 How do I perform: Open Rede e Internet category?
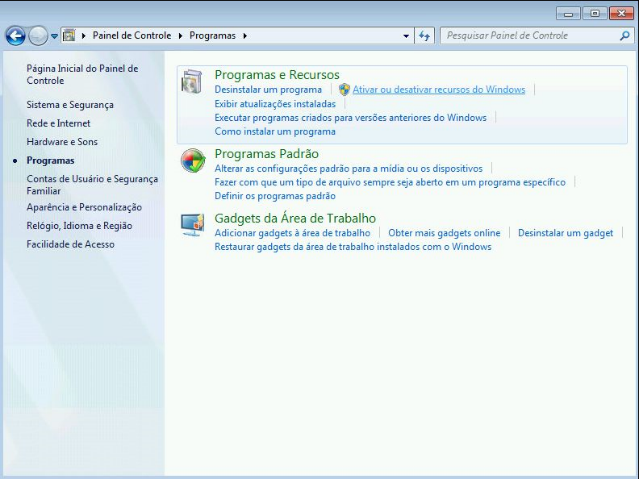58,123
